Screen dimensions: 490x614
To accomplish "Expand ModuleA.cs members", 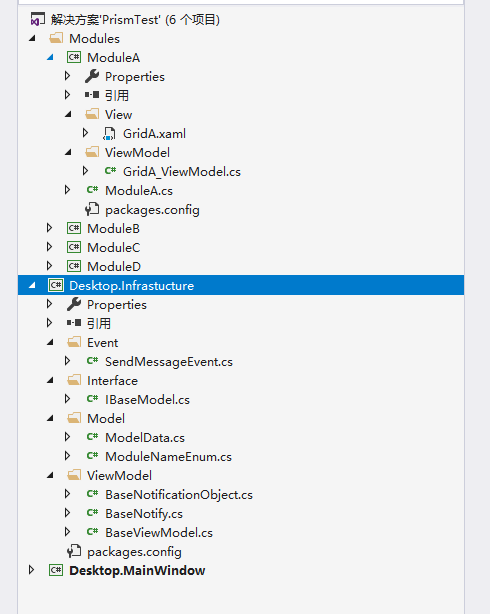I will click(x=67, y=190).
